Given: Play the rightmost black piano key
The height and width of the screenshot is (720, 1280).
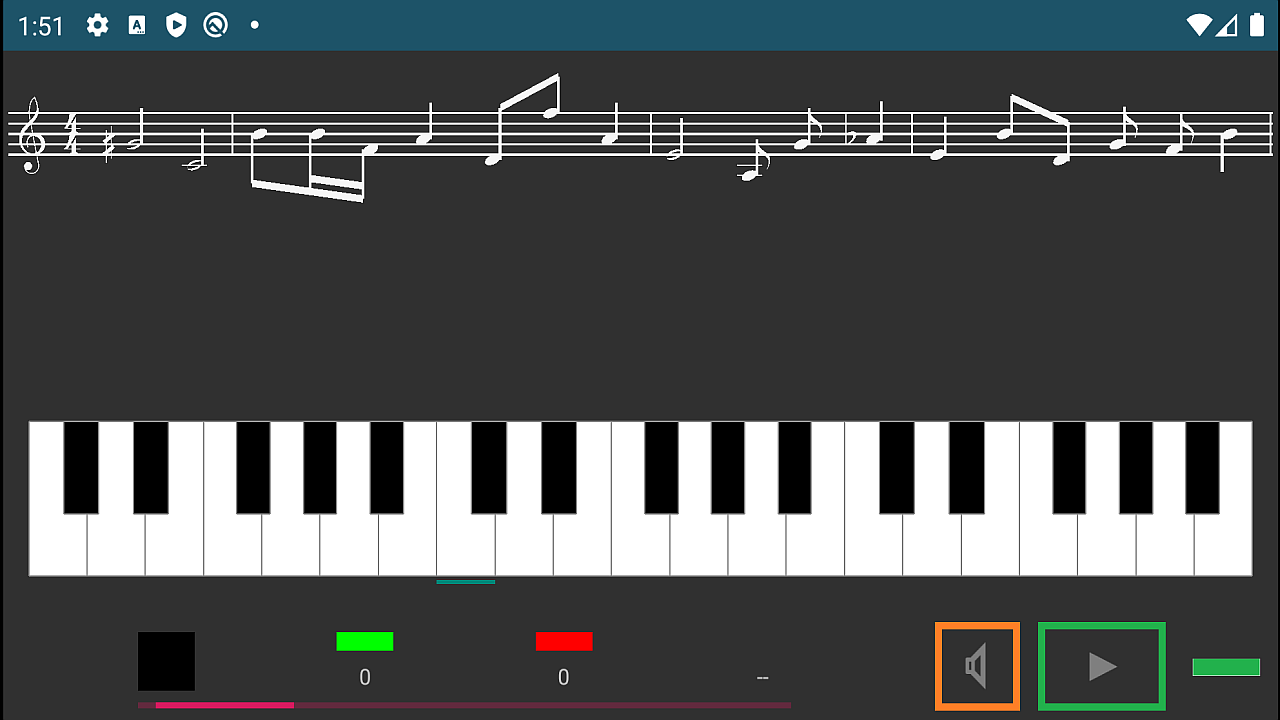Looking at the screenshot, I should coord(1202,467).
